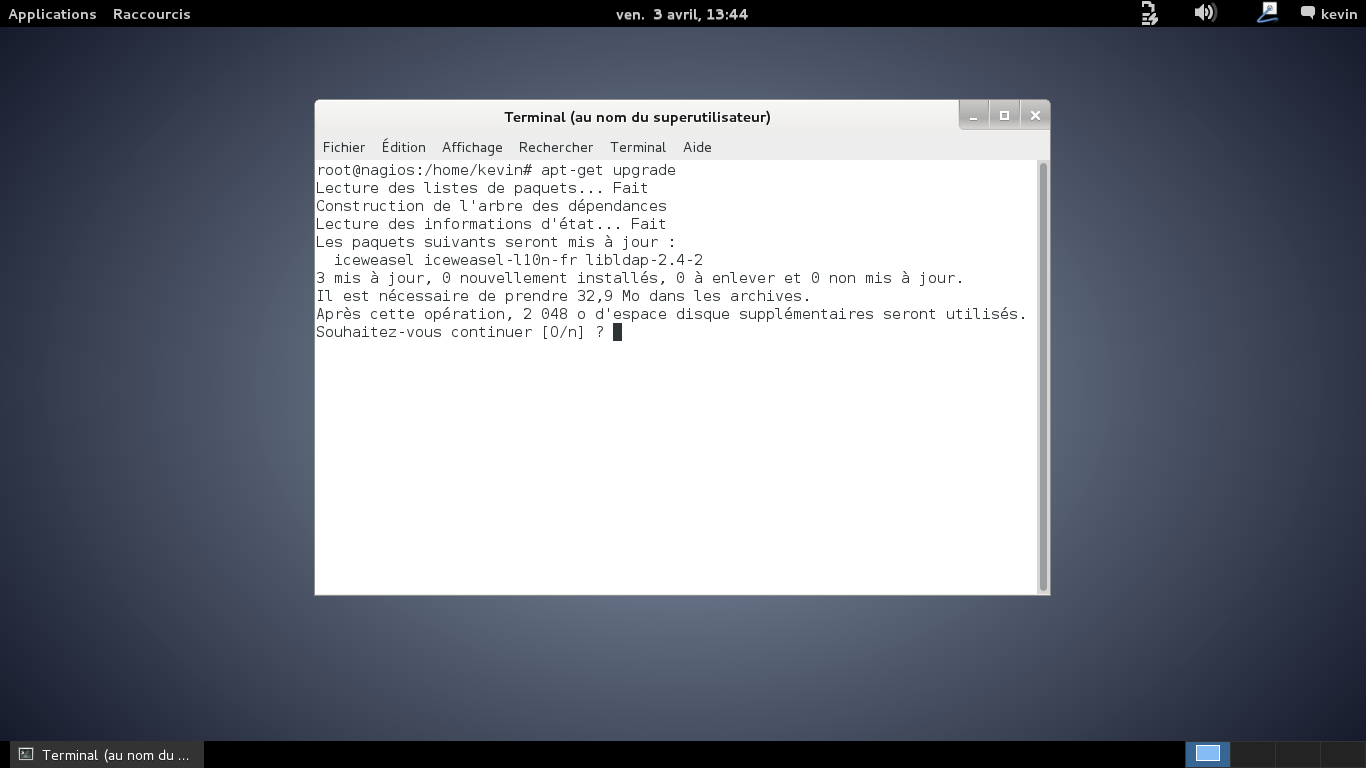
Task: Click 'Les paquets suivants seront mis à jour' line
Action: pos(495,242)
